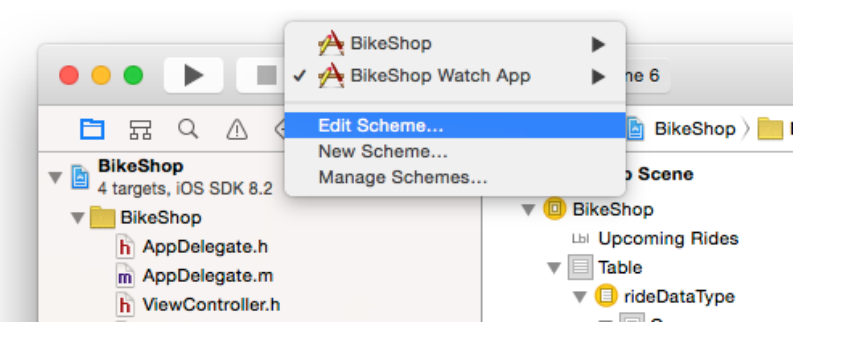Image resolution: width=844 pixels, height=362 pixels.
Task: Select Upcoming Rides label in outline
Action: 668,238
